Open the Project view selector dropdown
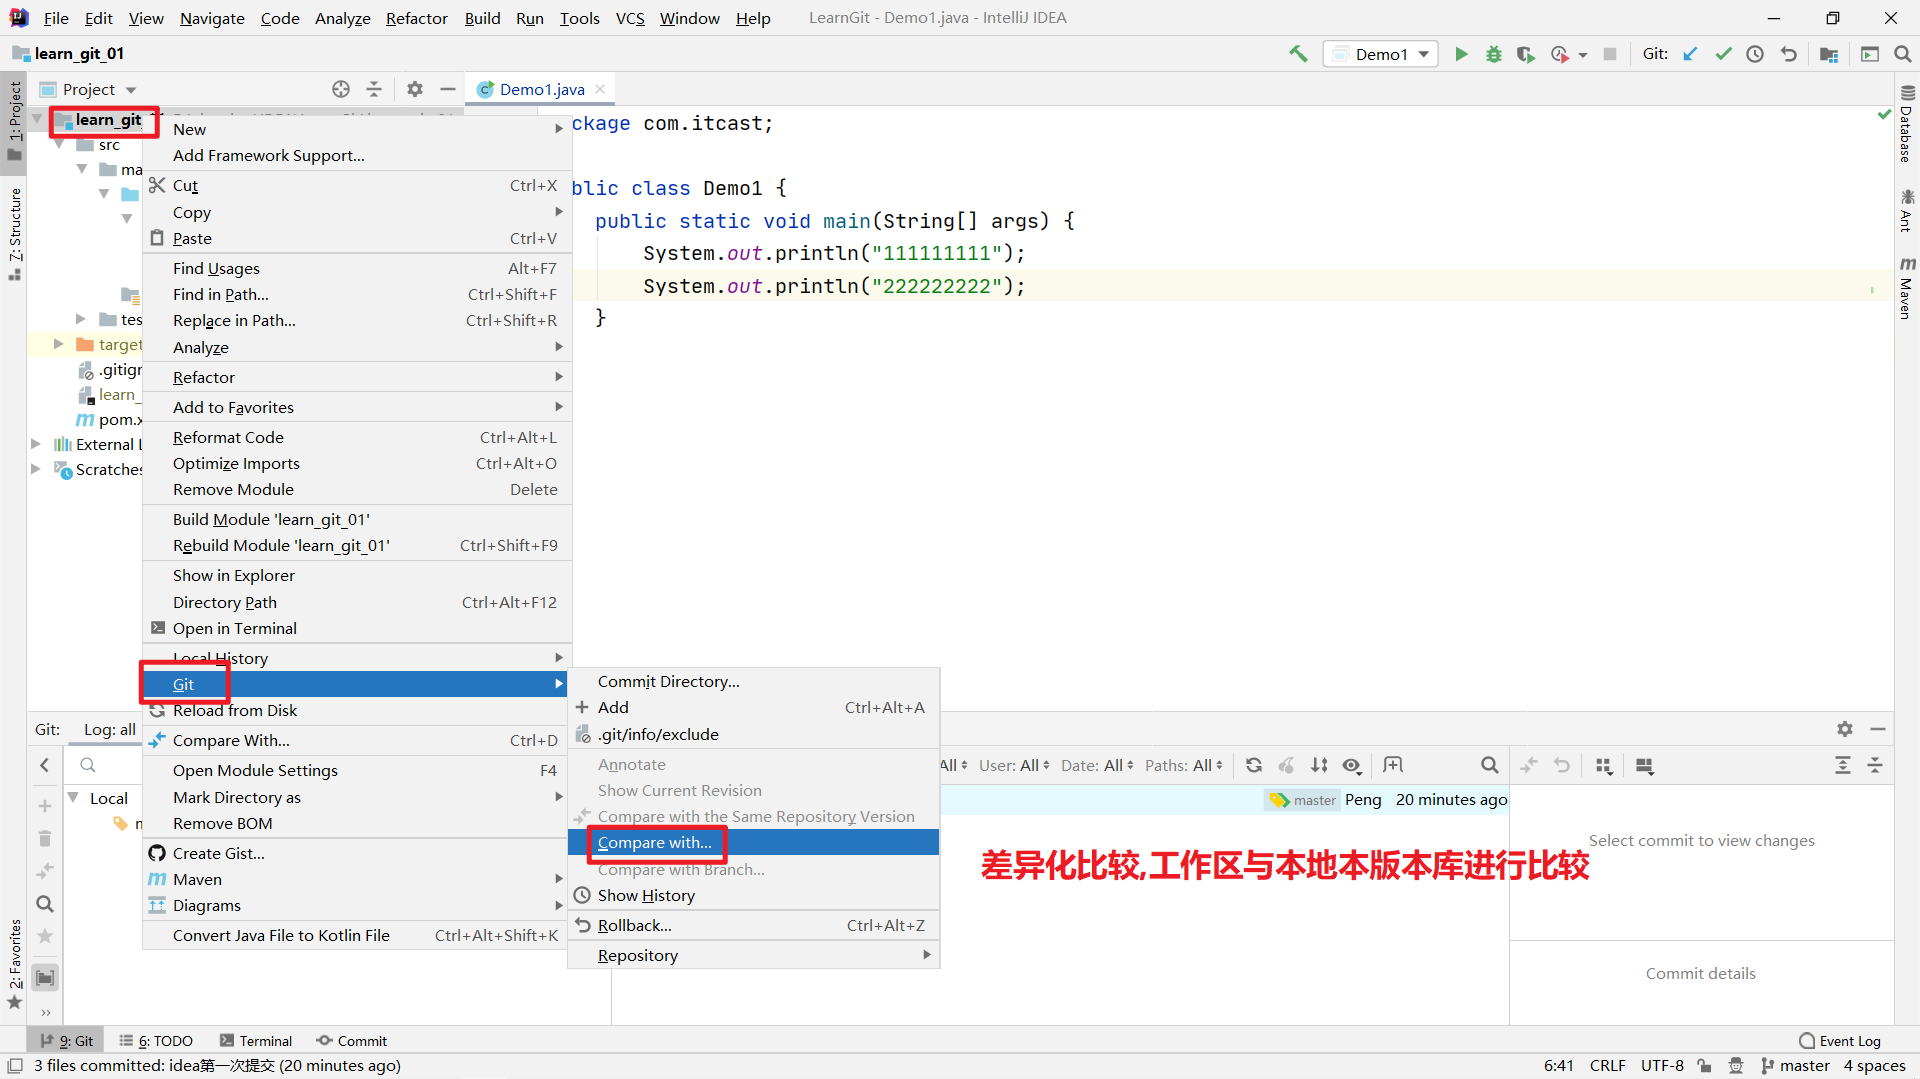The height and width of the screenshot is (1079, 1920). point(89,89)
